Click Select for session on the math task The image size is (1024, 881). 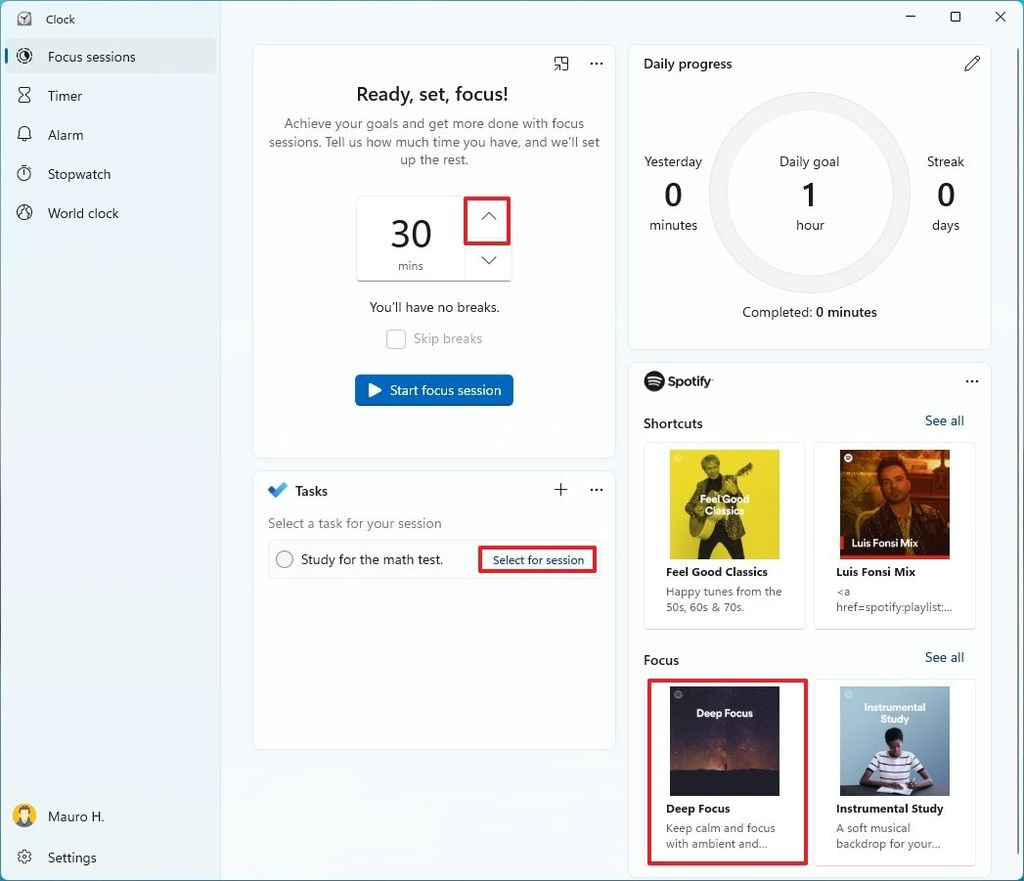[x=537, y=560]
